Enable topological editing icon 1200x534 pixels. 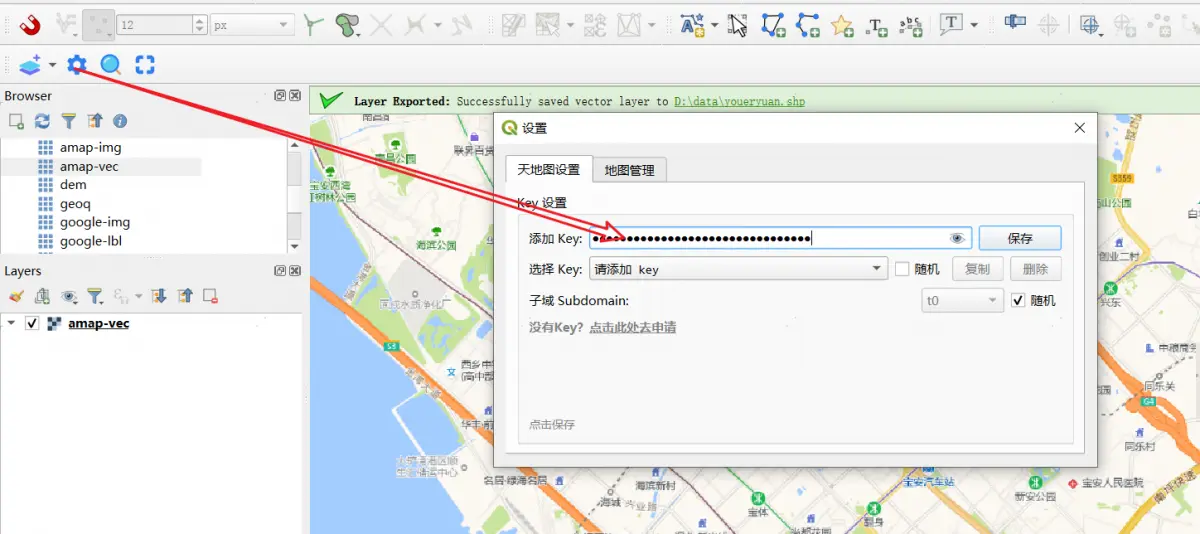coord(314,24)
